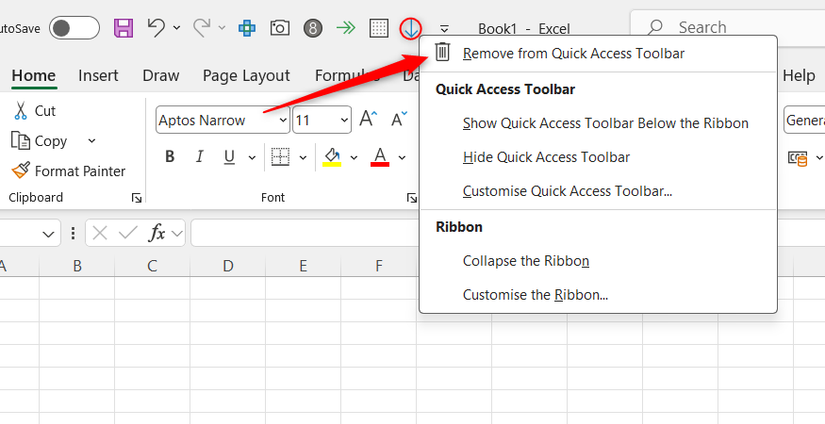
Task: Toggle Underline formatting
Action: point(229,157)
